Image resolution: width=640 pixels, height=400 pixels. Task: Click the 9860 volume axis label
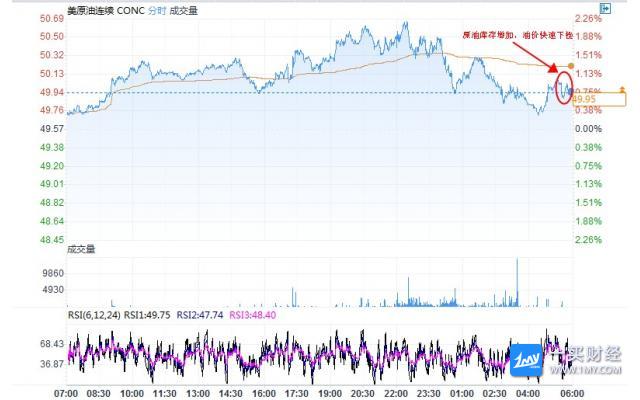click(53, 273)
